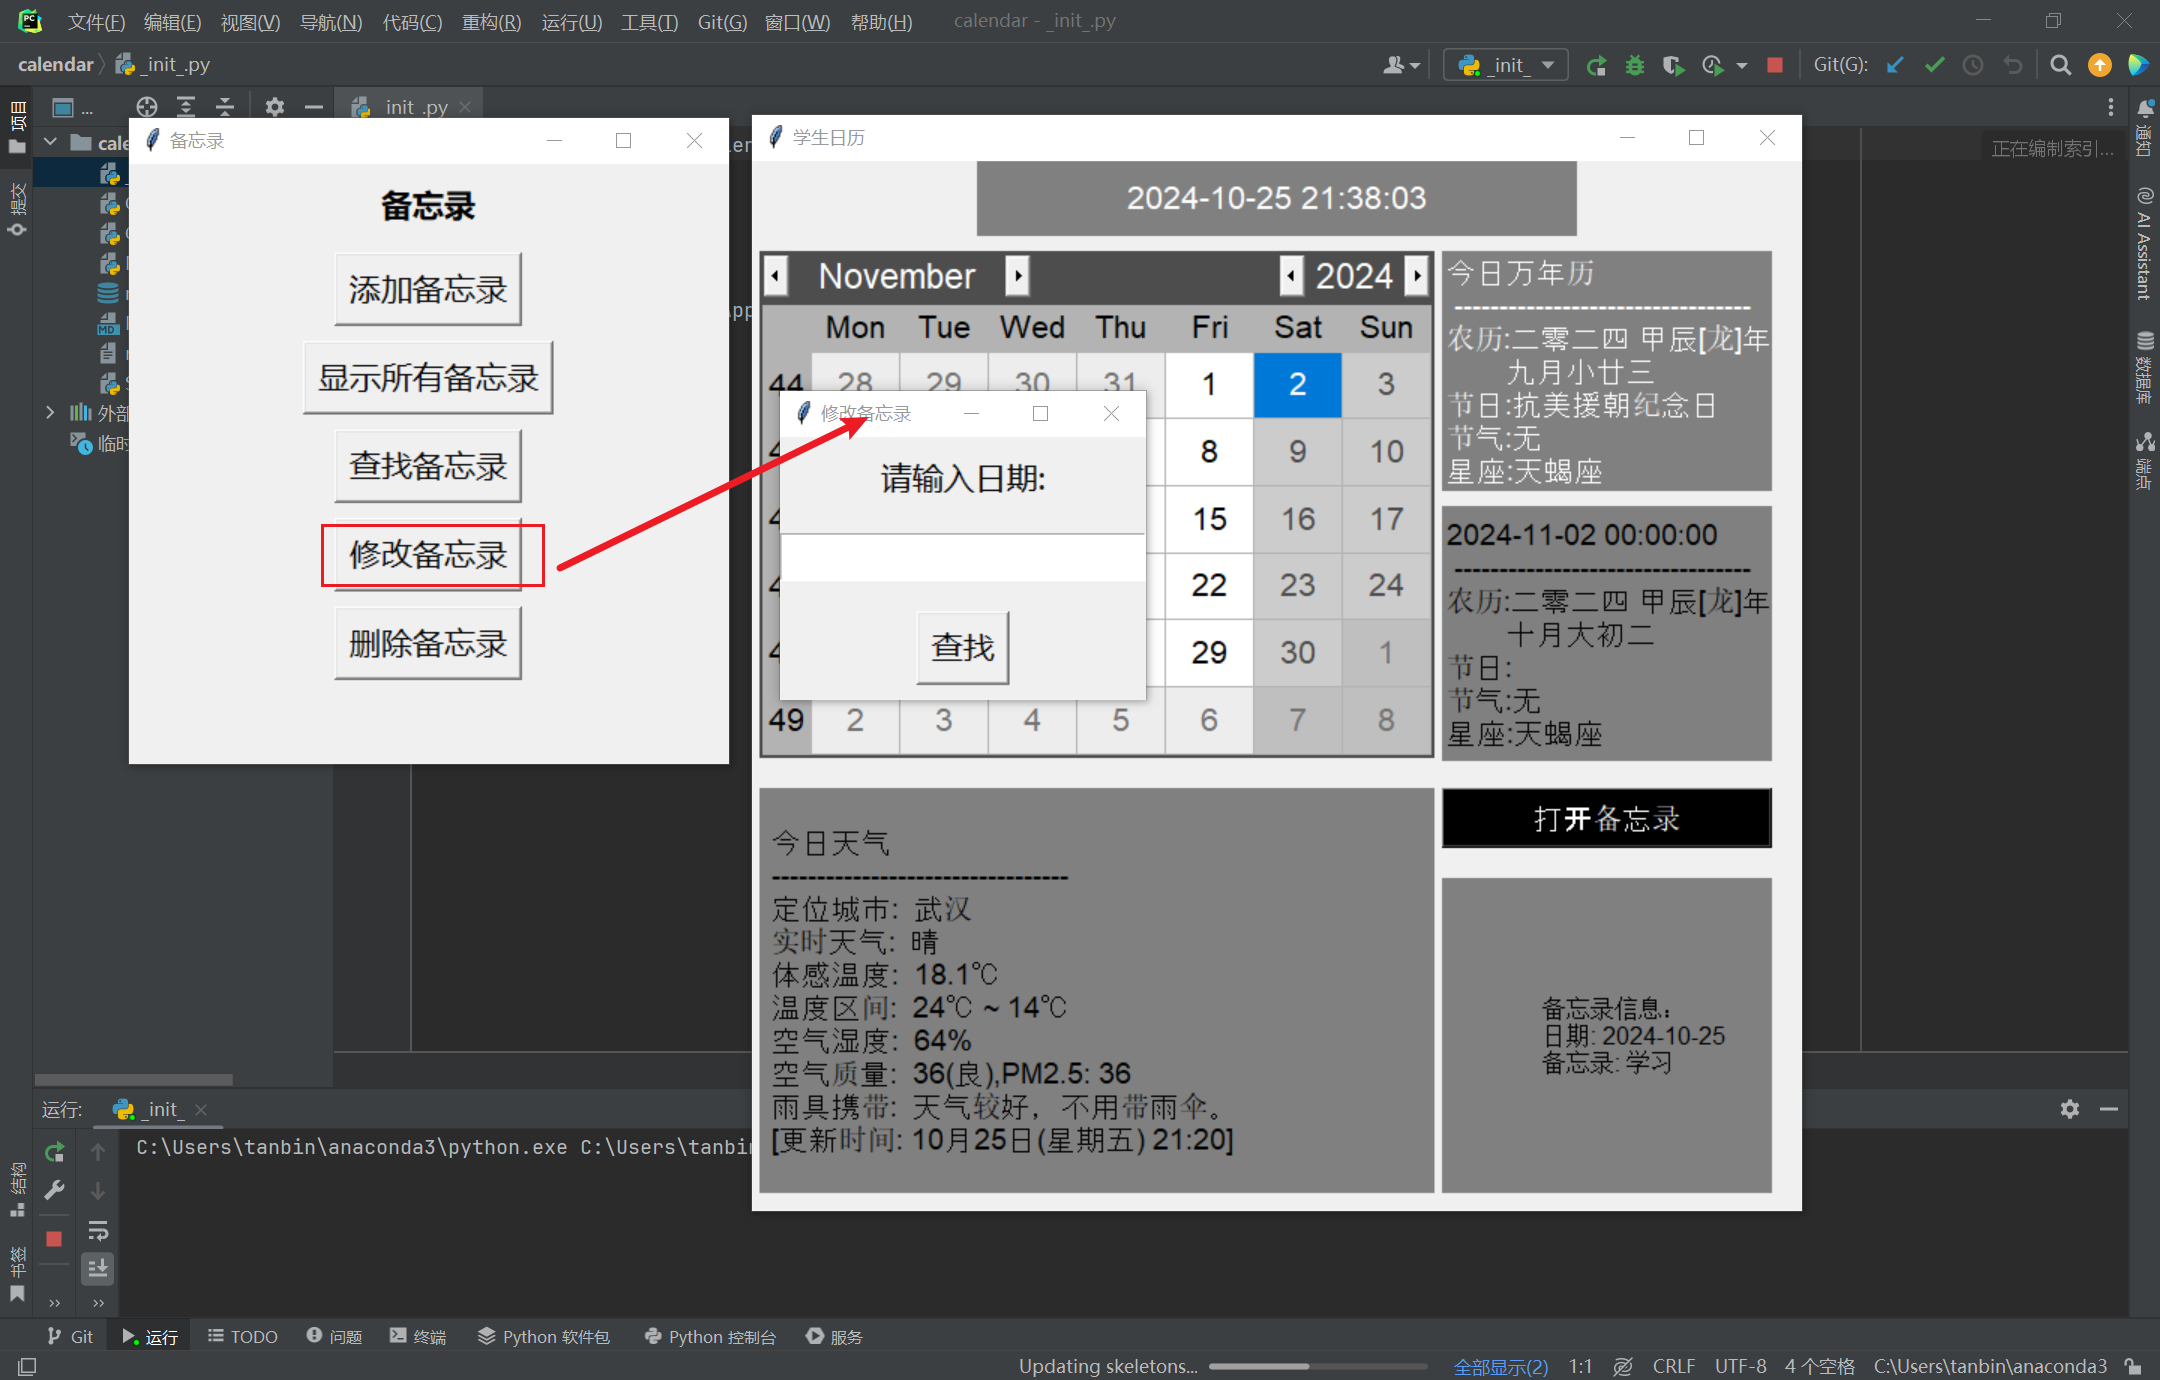This screenshot has width=2160, height=1380.
Task: Collapse the calendar project folder
Action: (x=50, y=142)
